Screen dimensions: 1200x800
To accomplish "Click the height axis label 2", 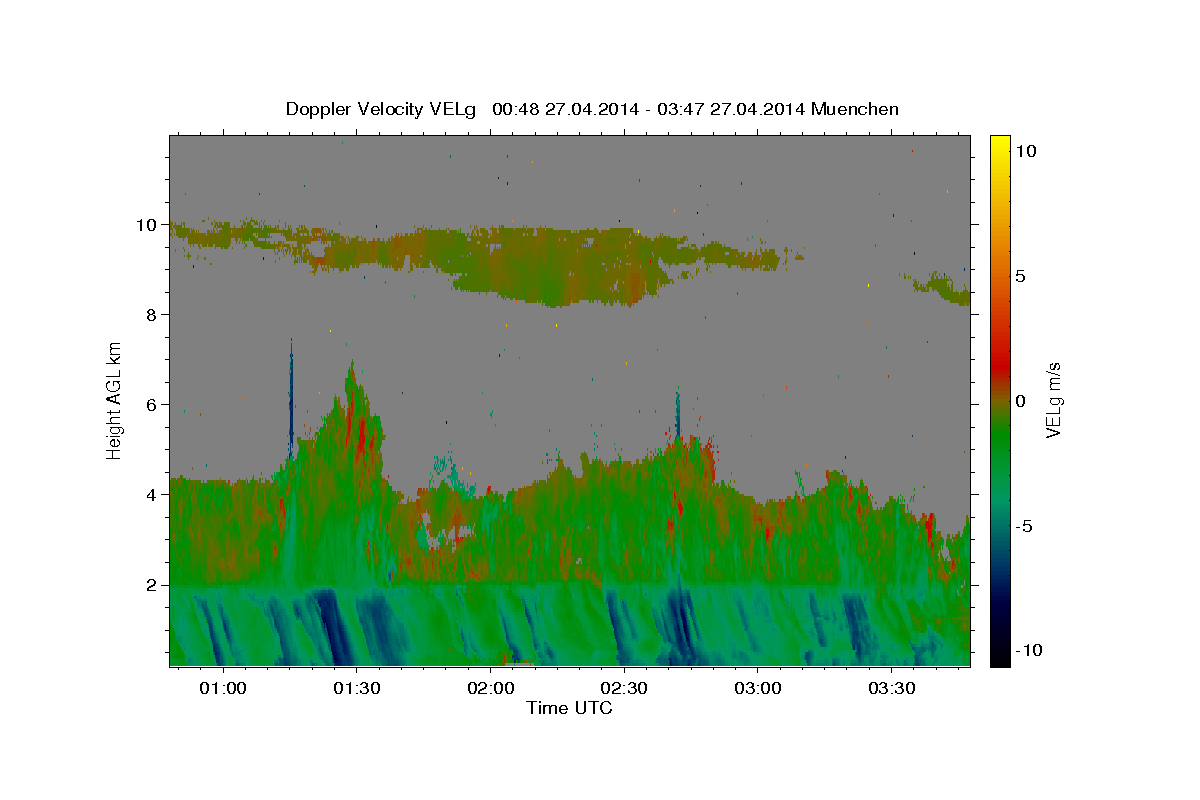I will point(150,585).
